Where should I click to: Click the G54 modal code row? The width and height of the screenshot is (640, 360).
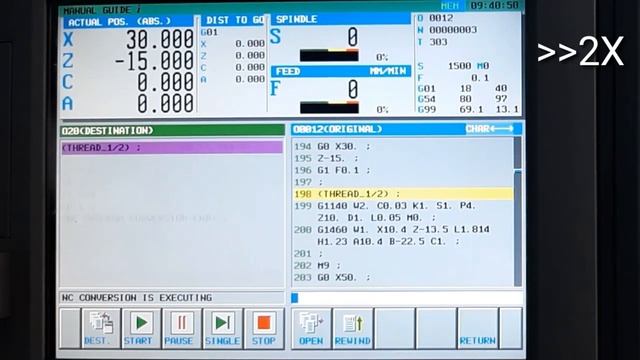click(463, 99)
